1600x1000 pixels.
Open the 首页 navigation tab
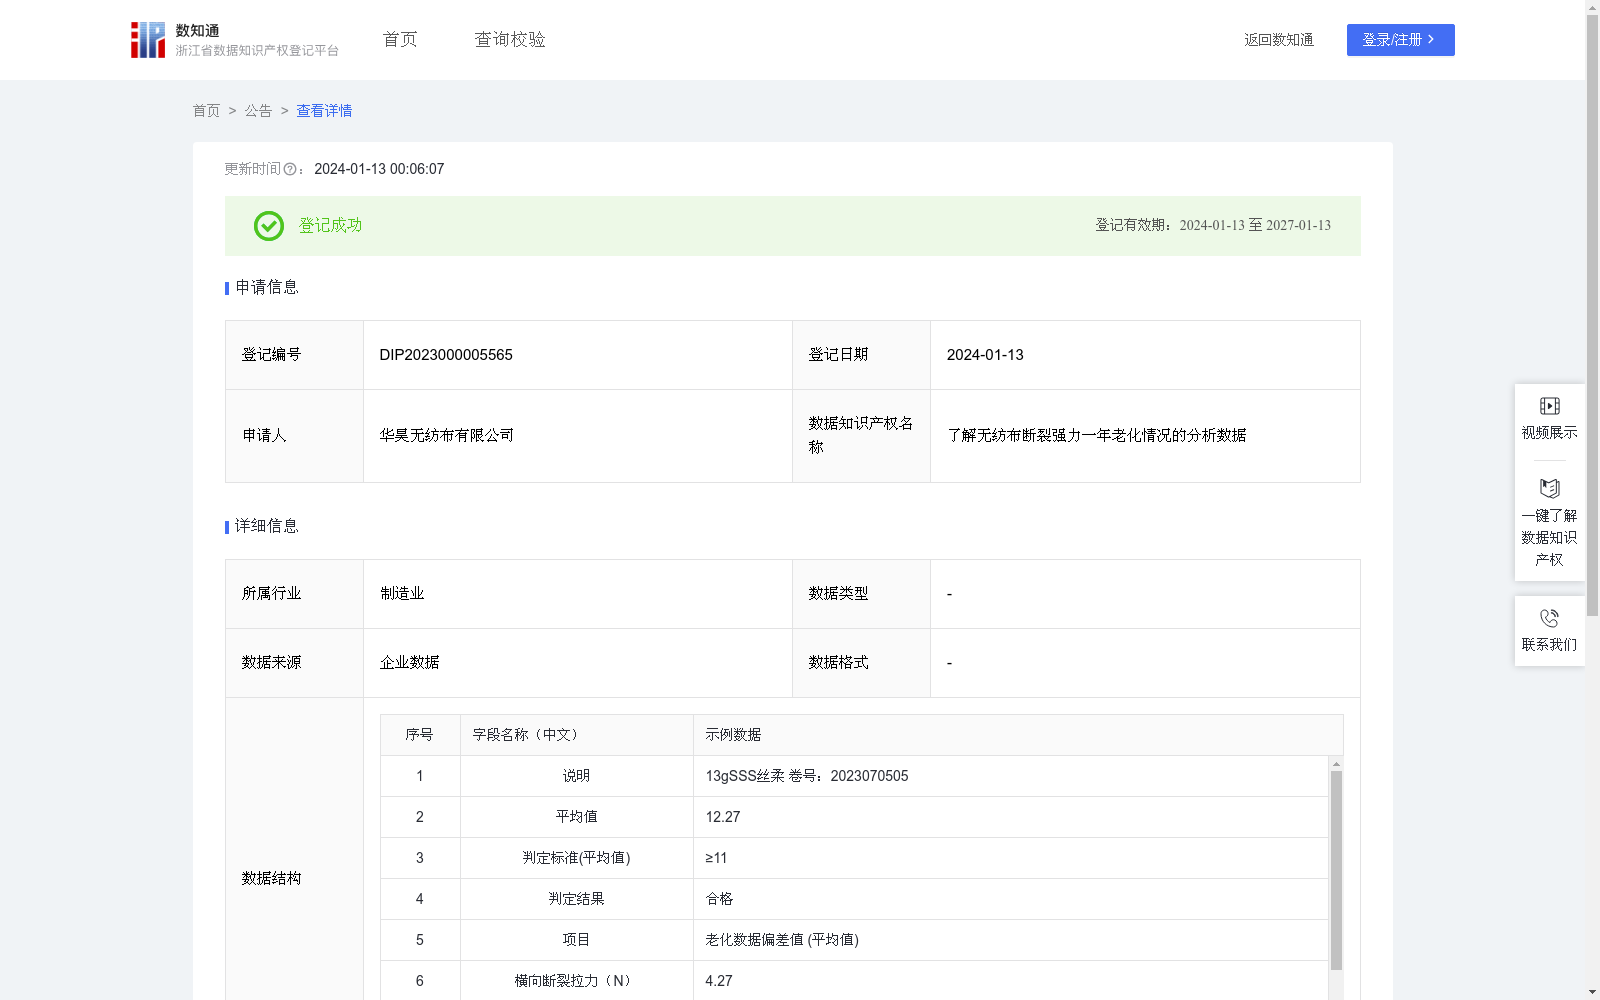pos(400,40)
